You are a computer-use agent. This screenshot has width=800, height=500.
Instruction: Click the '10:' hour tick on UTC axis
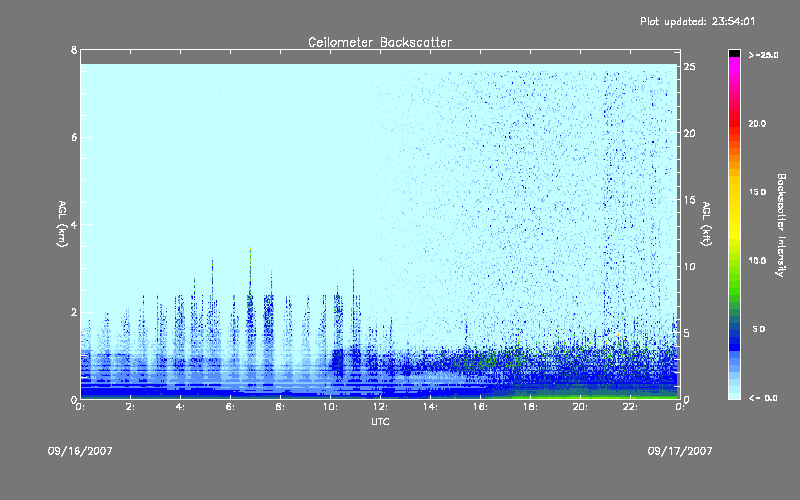click(330, 407)
